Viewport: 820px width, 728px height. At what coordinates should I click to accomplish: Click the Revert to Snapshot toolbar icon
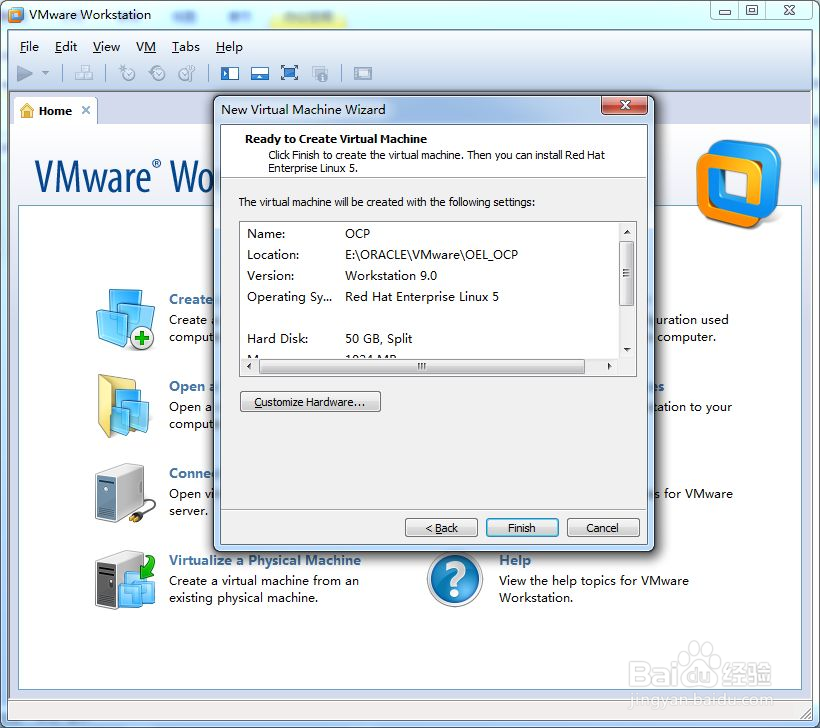156,73
